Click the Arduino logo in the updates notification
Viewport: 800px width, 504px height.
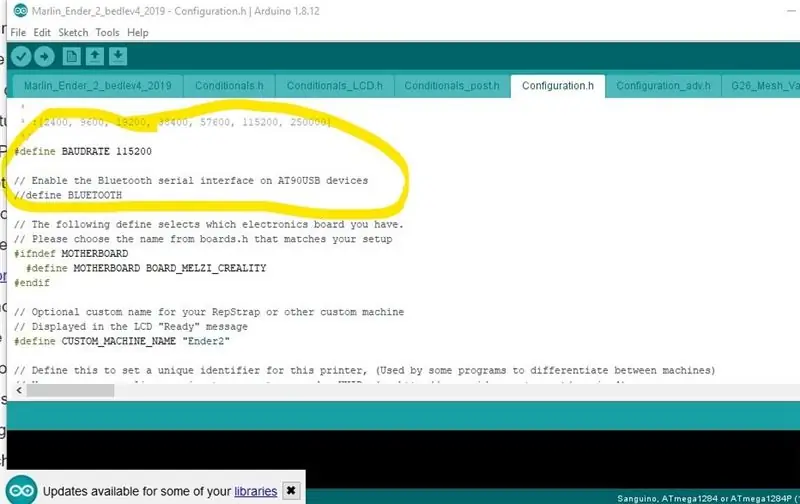(21, 490)
